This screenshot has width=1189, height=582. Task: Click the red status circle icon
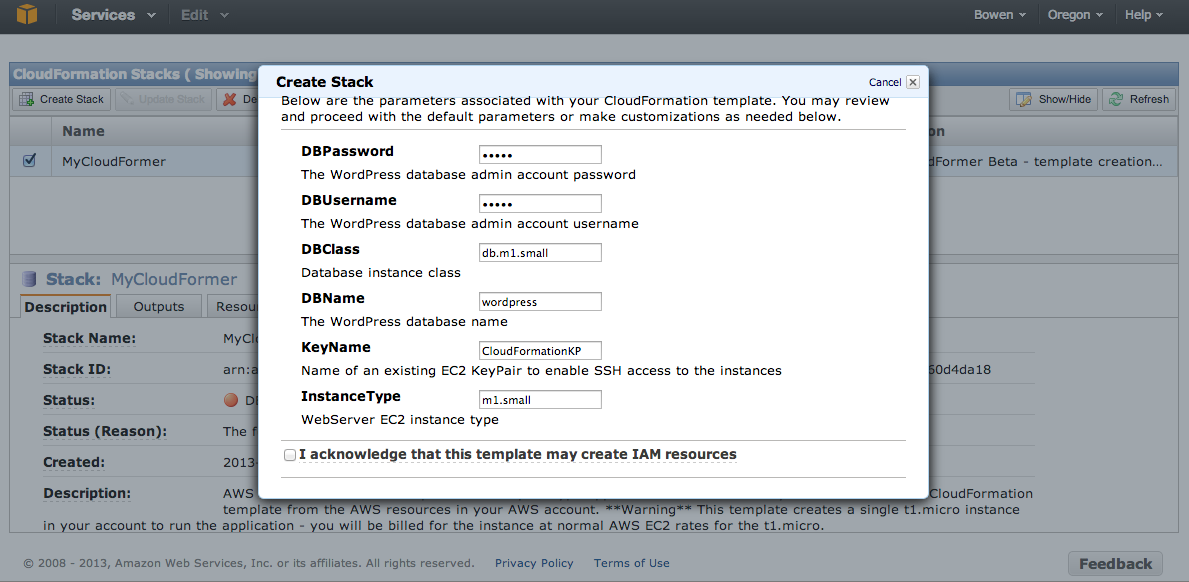[231, 400]
